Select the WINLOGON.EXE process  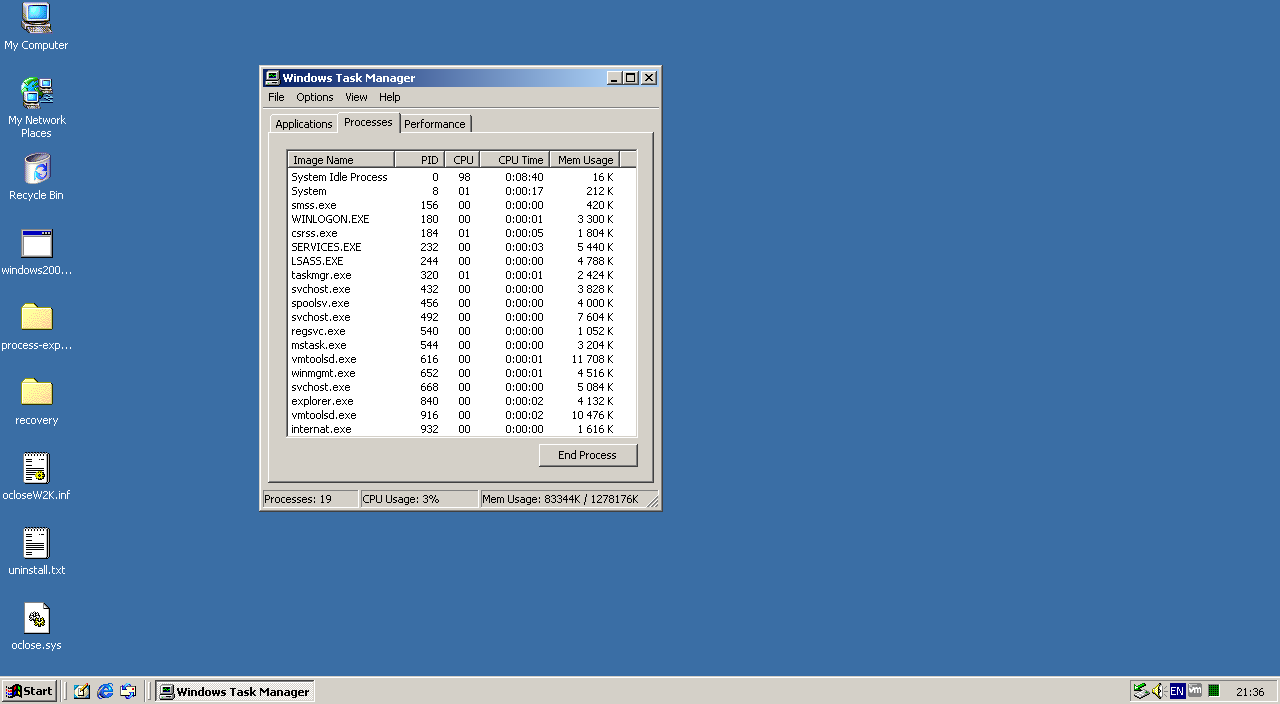[x=462, y=219]
